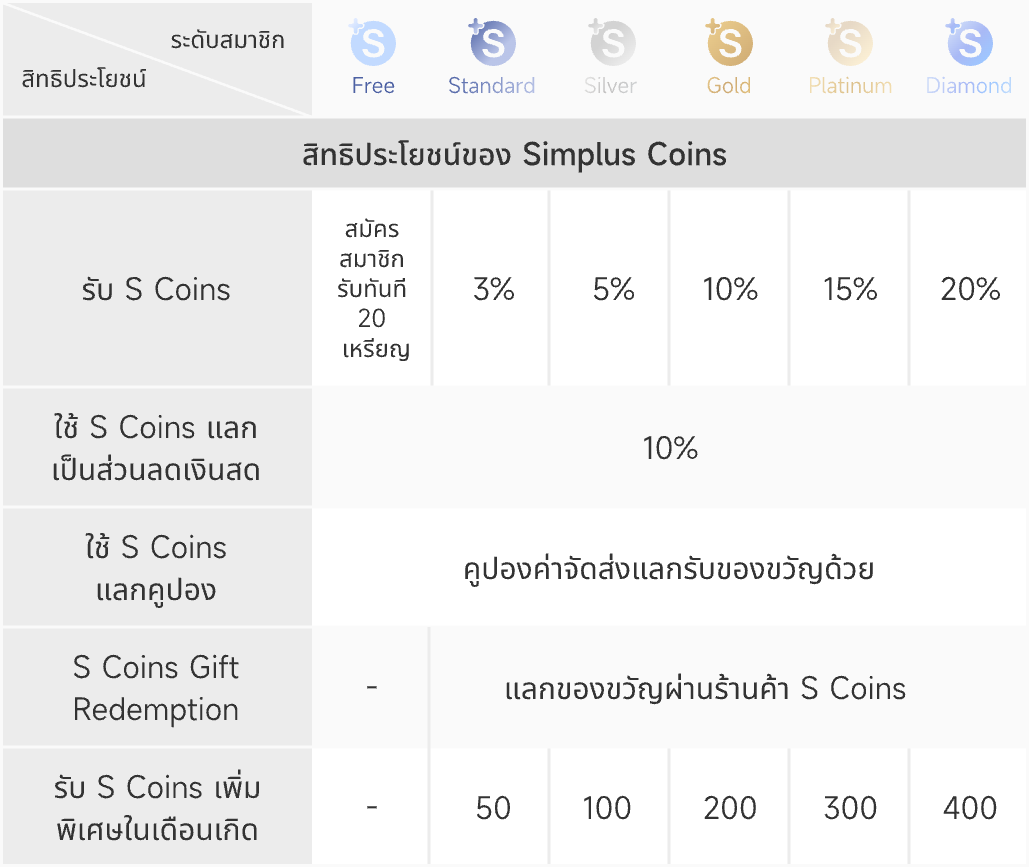Screen dimensions: 1029x867
Task: Click the S Coins Gift Redemption label
Action: [x=156, y=688]
